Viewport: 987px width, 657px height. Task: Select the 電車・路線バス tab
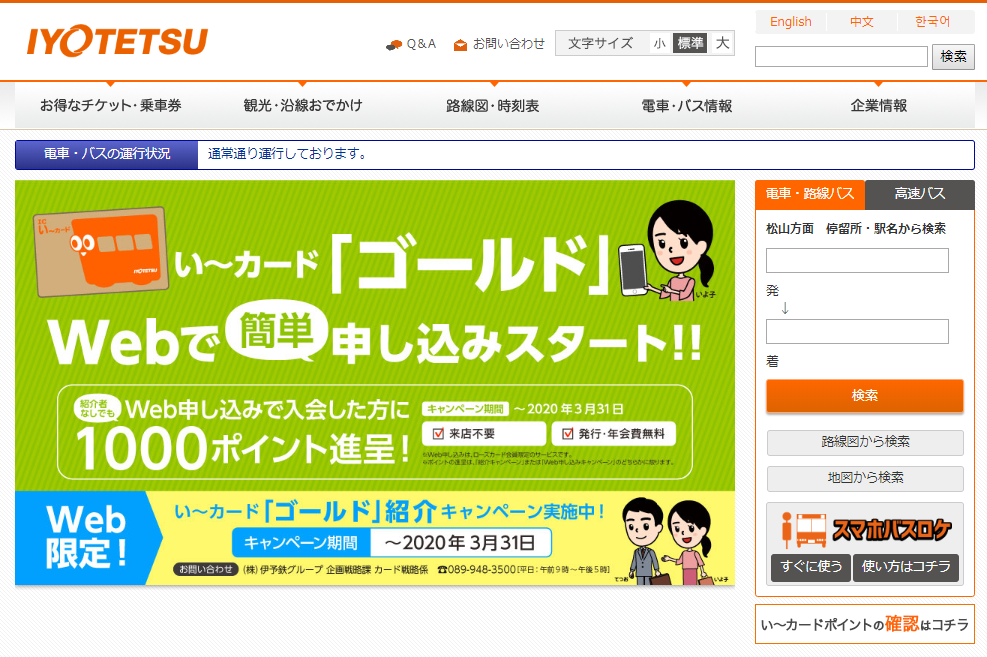pyautogui.click(x=810, y=194)
